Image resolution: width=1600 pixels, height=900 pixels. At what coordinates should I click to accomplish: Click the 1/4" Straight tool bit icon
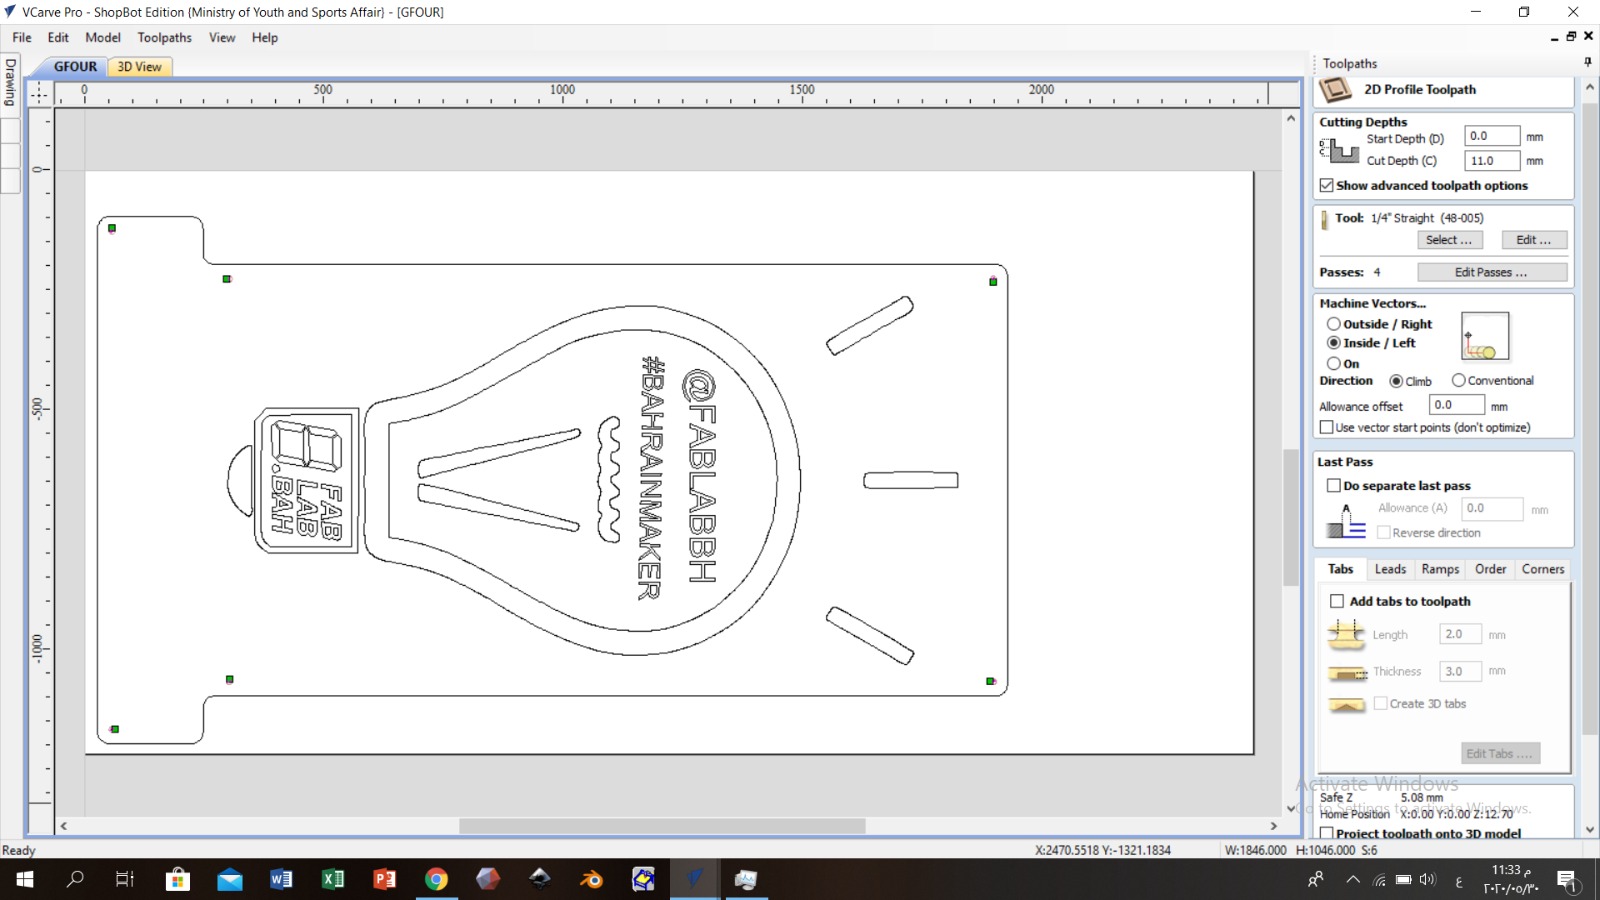1325,220
